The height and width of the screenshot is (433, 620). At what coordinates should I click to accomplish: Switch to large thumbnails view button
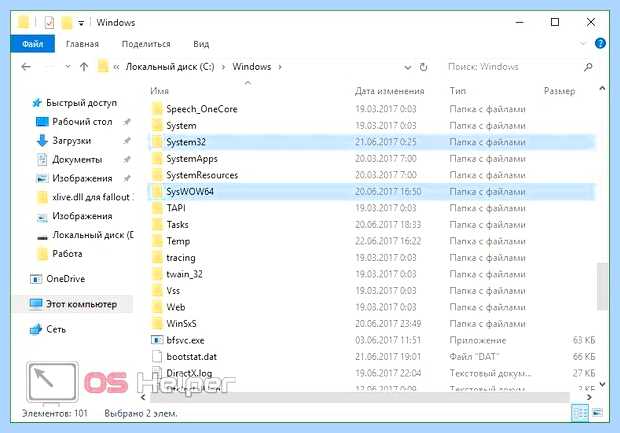click(x=597, y=413)
